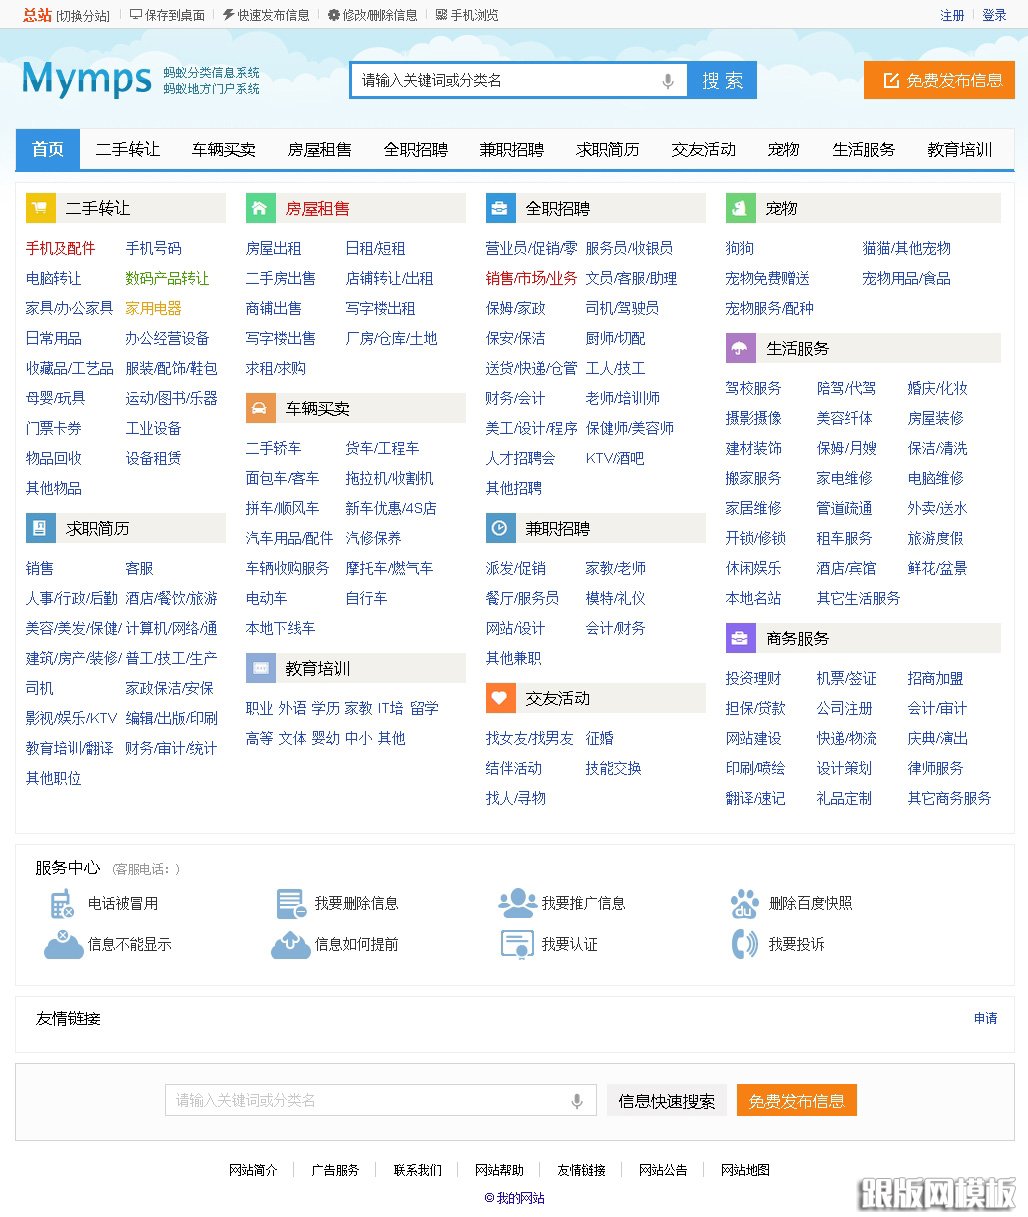Open 我要删除信息 in the service center
Screen dimensions: 1028x1217
coord(357,902)
